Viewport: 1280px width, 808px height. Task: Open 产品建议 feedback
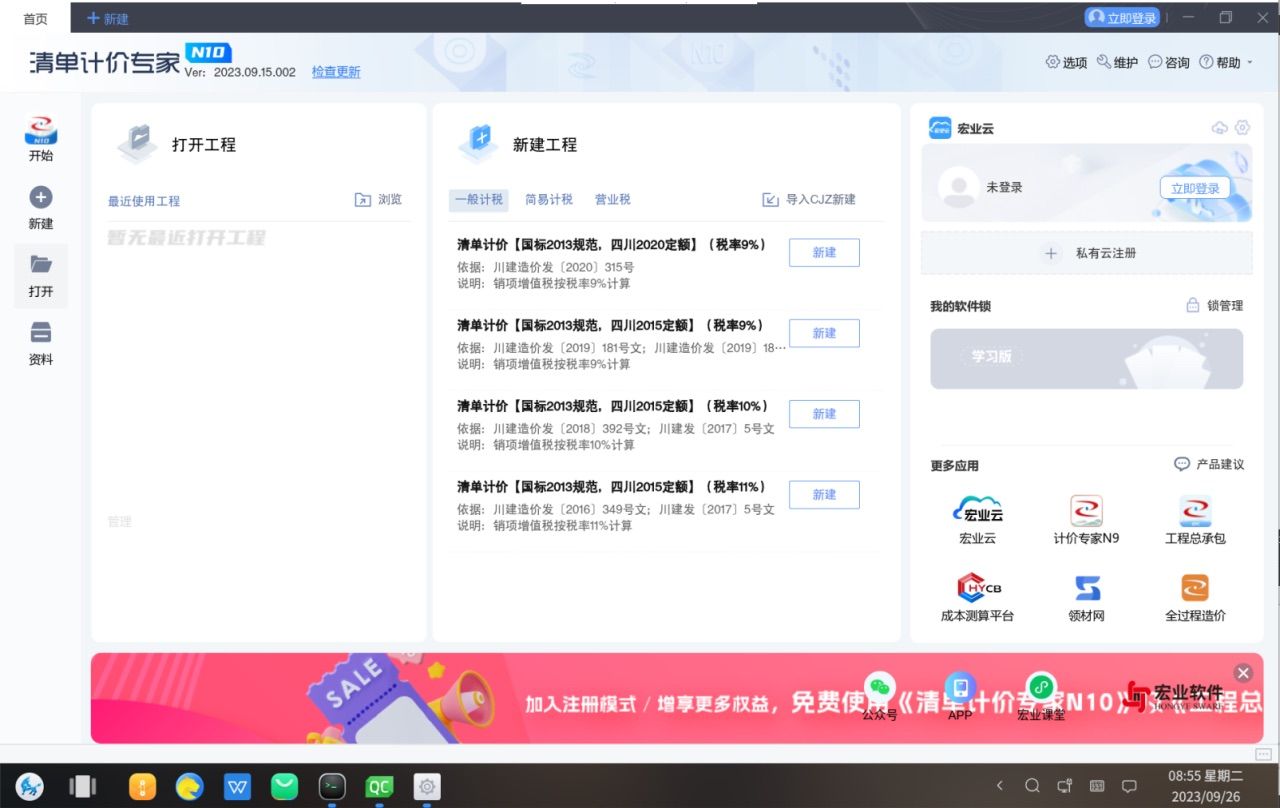pos(1209,465)
